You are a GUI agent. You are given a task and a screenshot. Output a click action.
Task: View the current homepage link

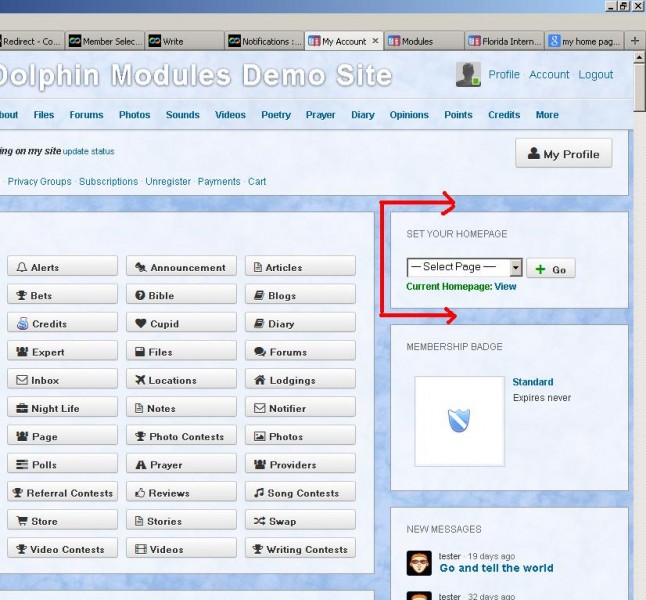point(505,286)
